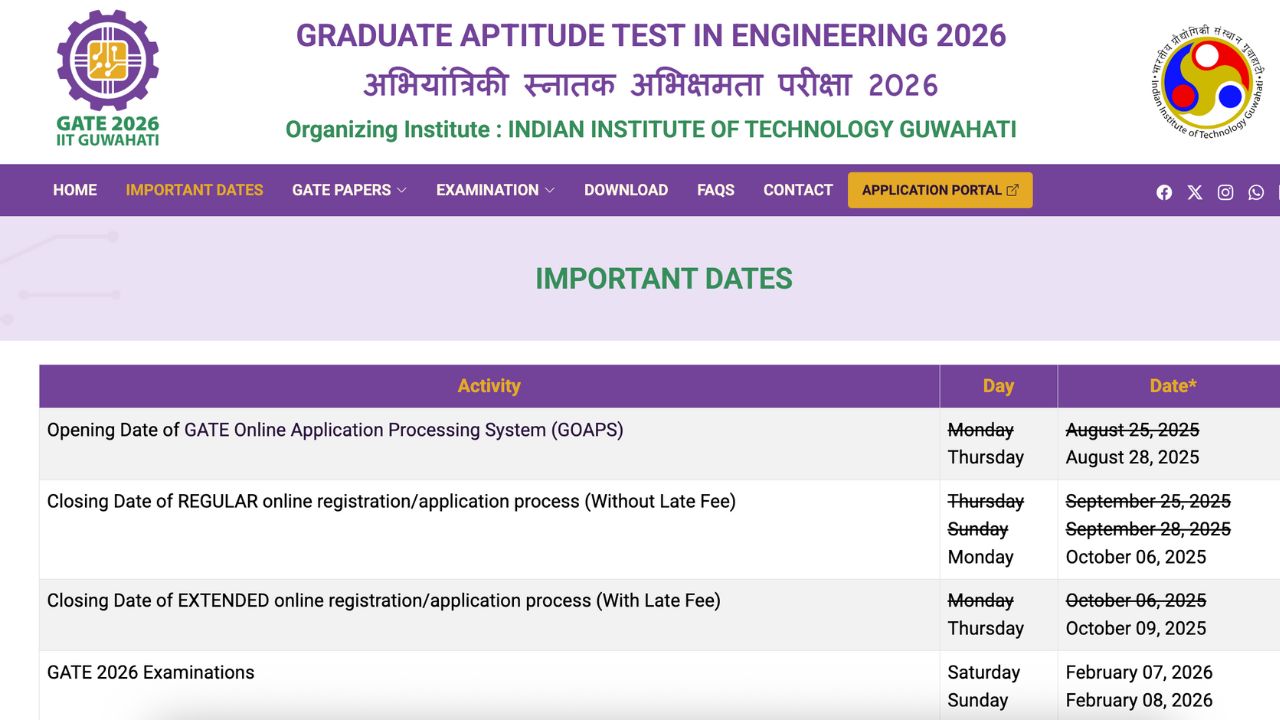Screen dimensions: 1280x720
Task: Click the X (Twitter) social icon
Action: [x=1194, y=192]
